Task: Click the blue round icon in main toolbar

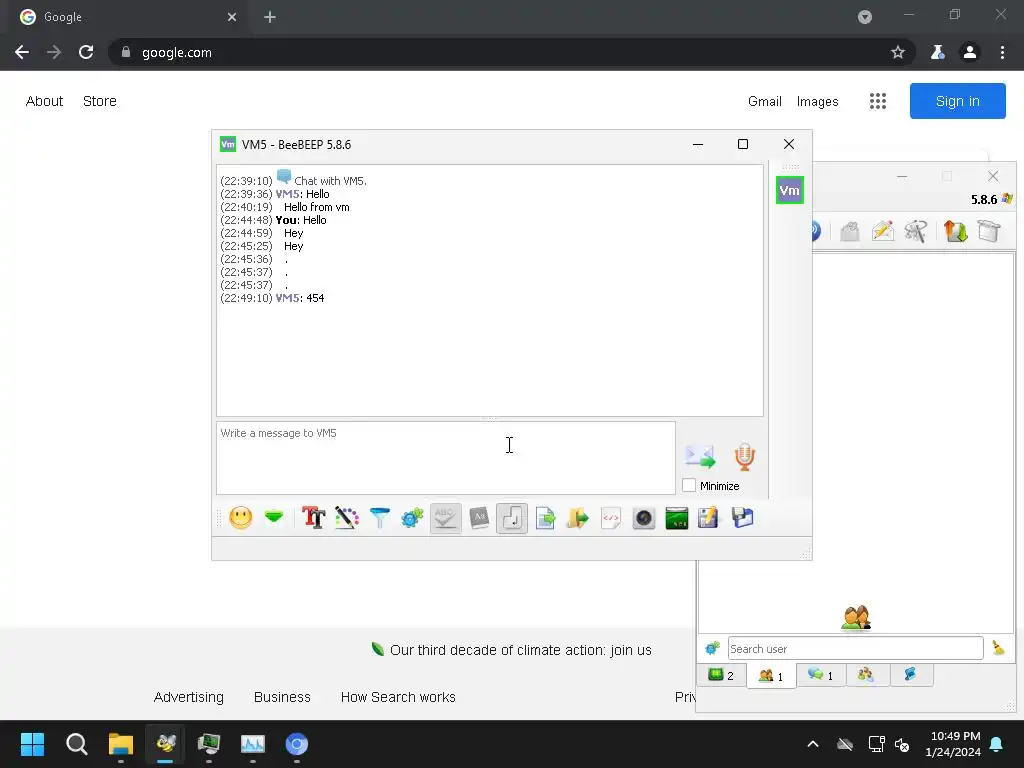Action: (x=816, y=231)
